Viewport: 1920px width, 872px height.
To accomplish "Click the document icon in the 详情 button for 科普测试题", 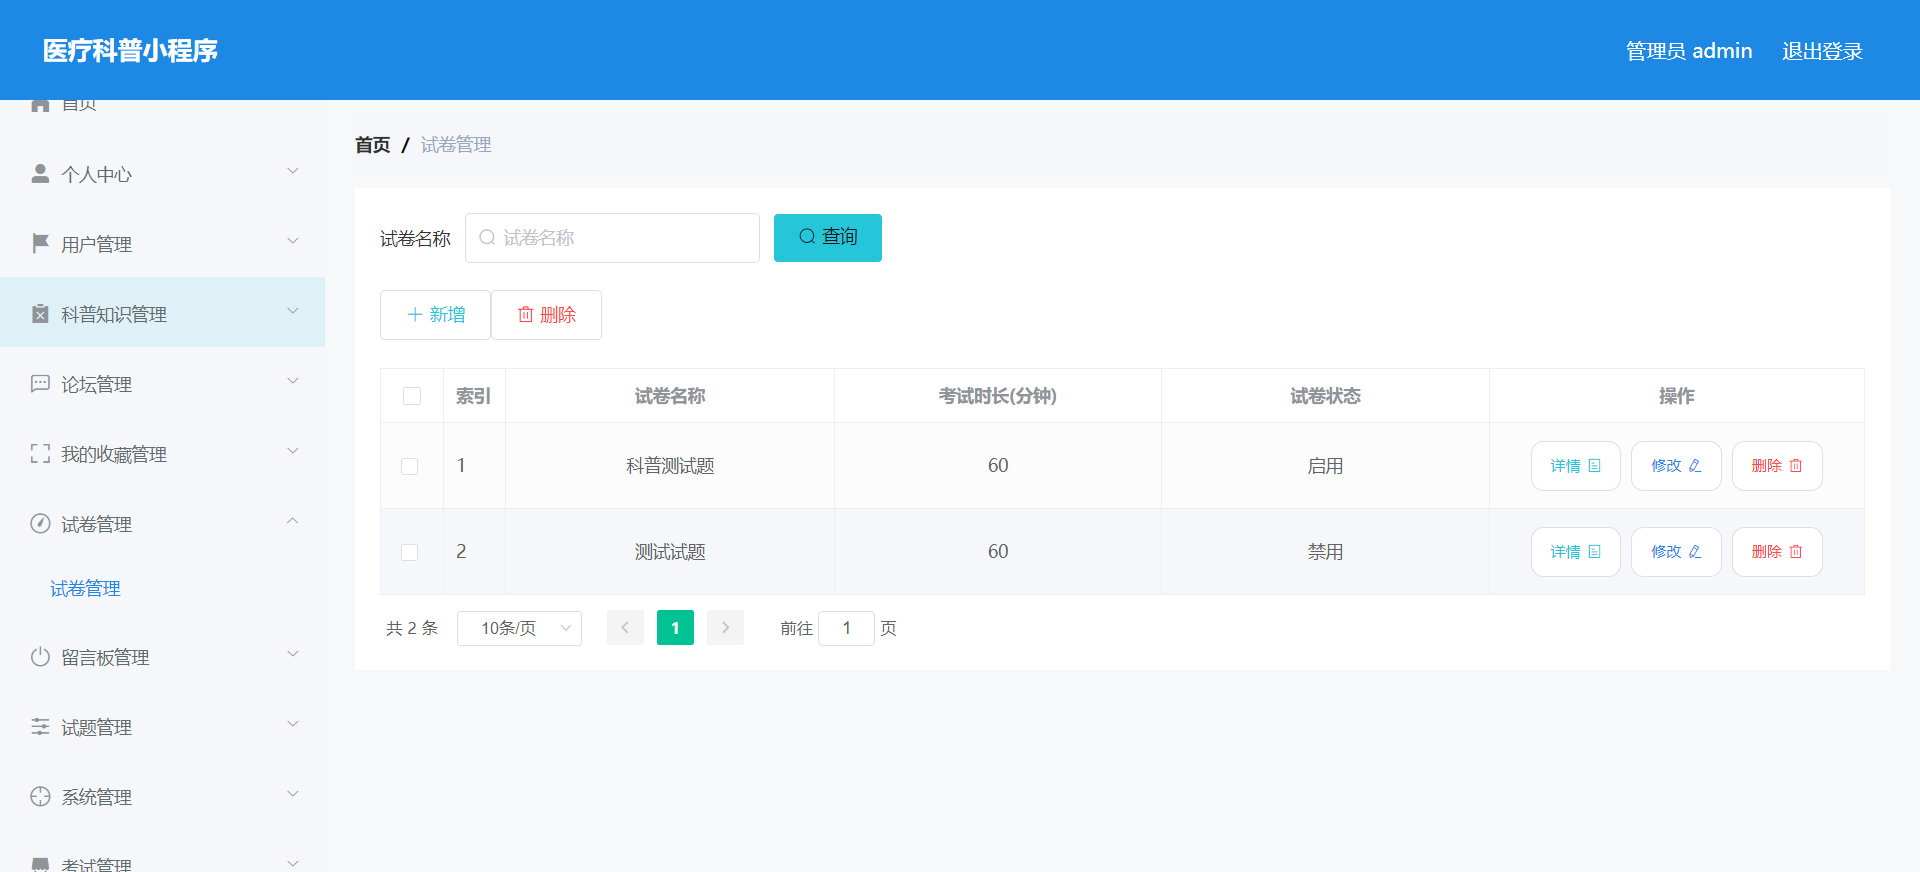I will (1595, 466).
